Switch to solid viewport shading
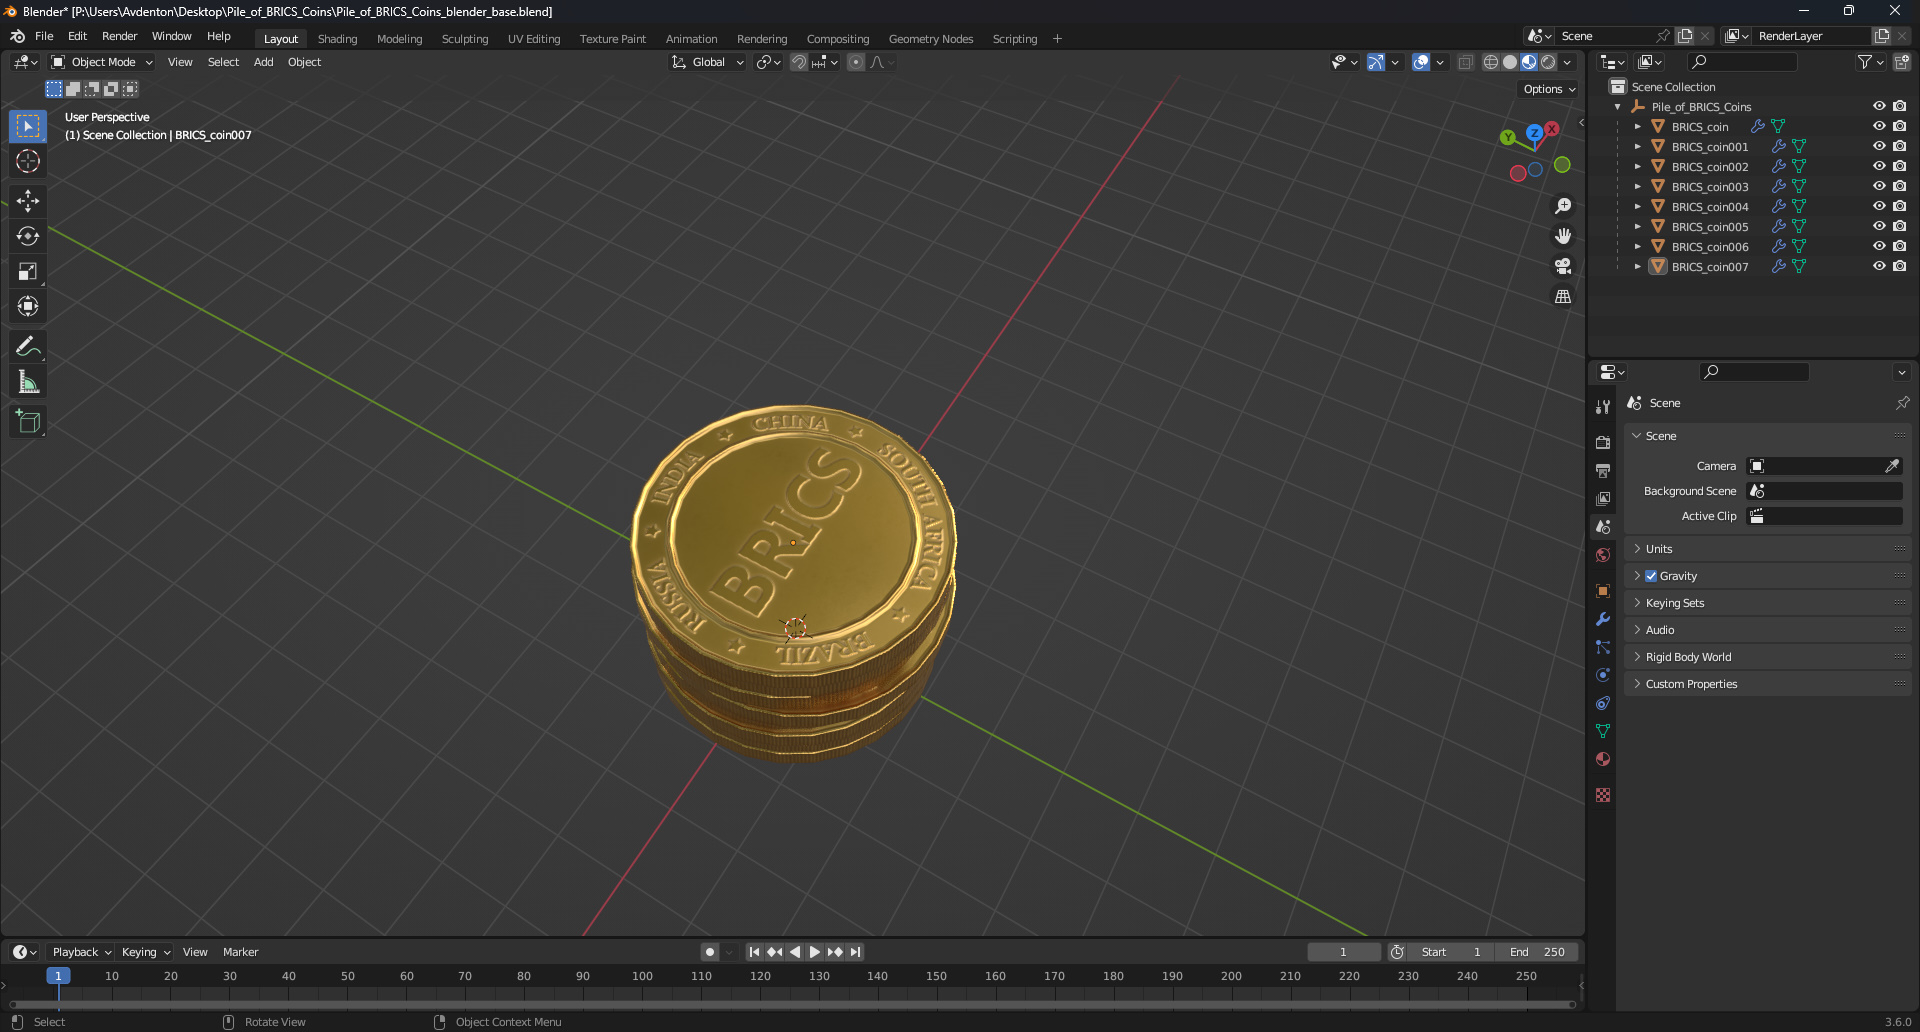Screen dimensions: 1920x1032 [x=1510, y=62]
